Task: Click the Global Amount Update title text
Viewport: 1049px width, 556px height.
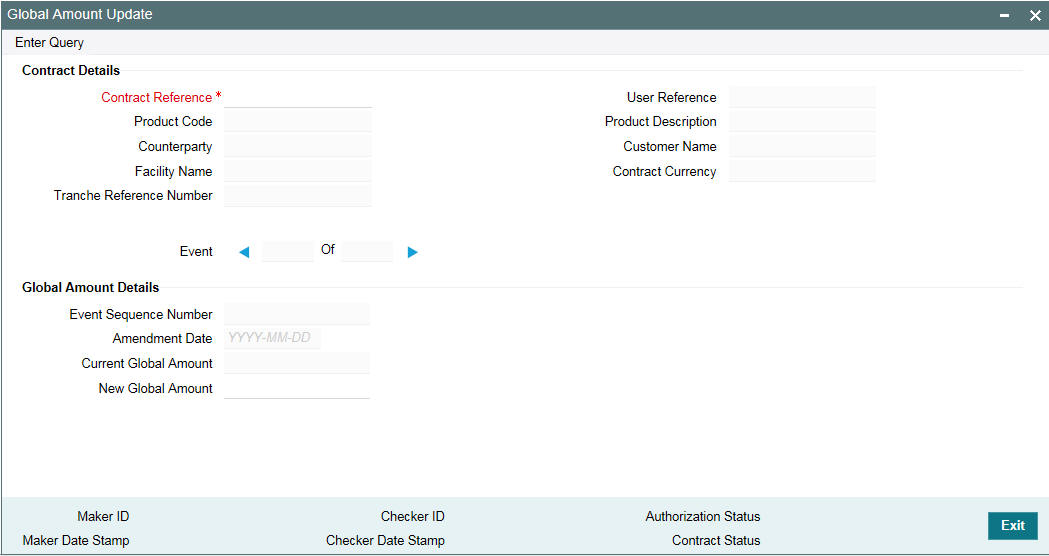Action: click(x=80, y=14)
